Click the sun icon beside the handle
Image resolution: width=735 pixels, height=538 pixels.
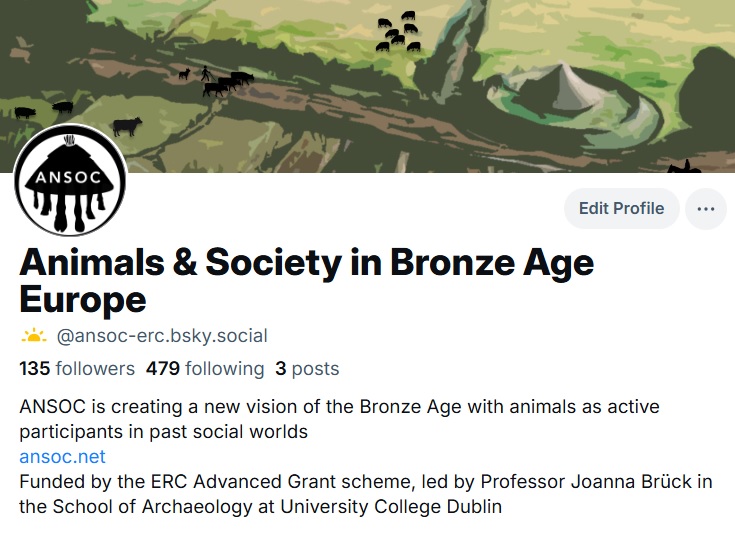[33, 336]
